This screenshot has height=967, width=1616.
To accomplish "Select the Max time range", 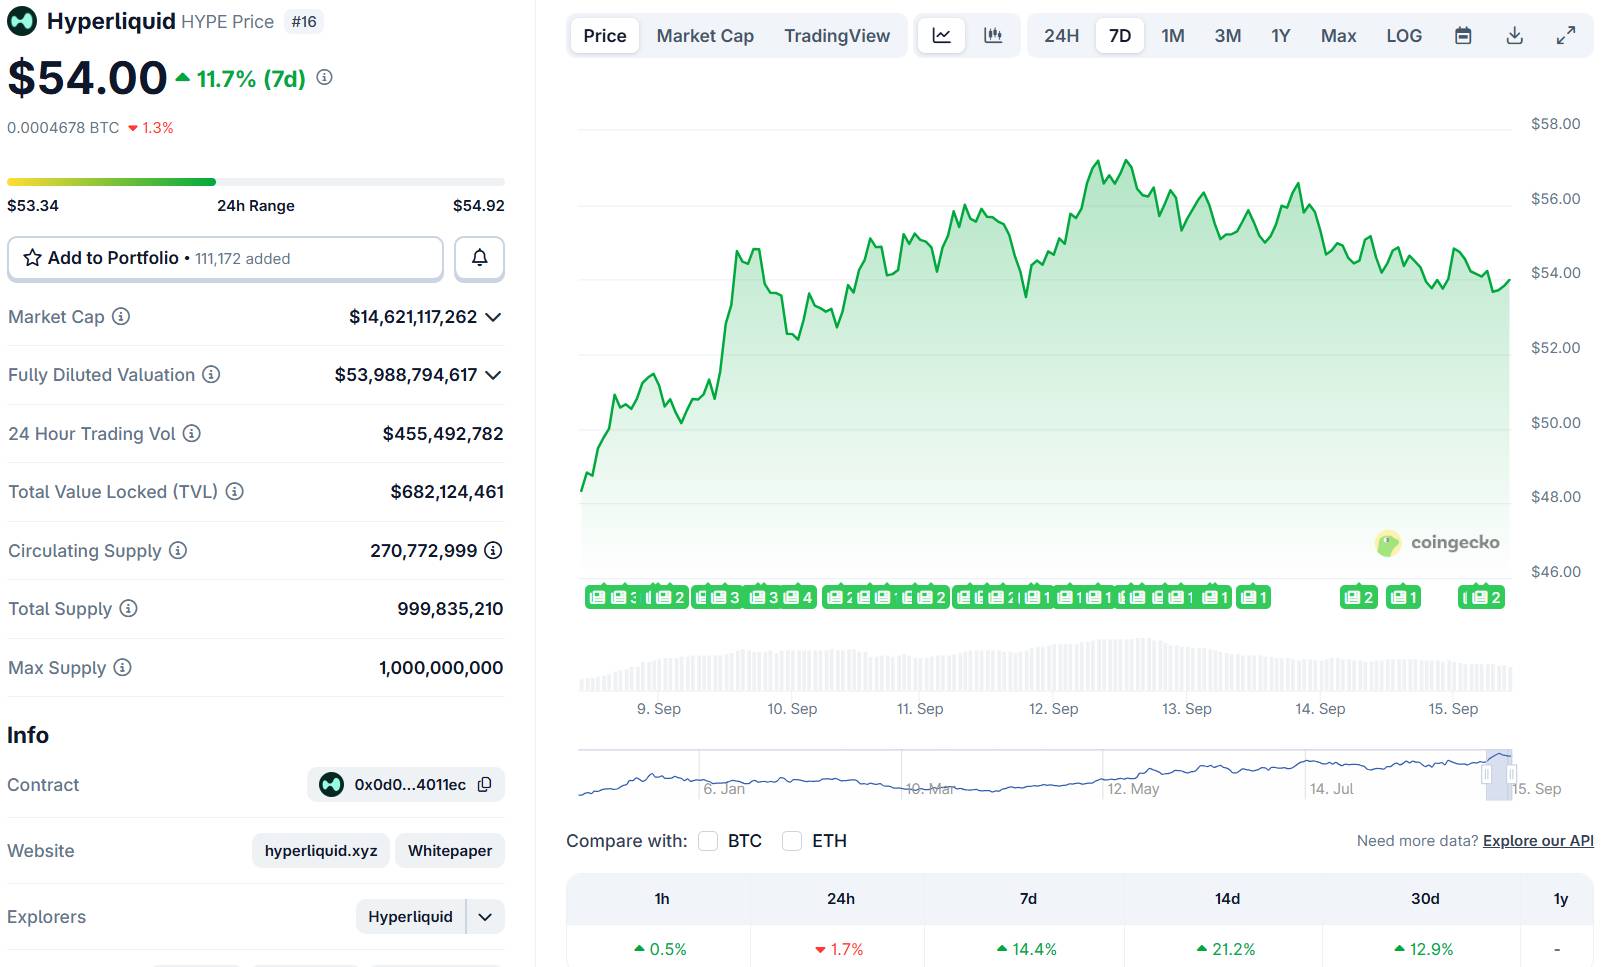I will click(x=1338, y=36).
